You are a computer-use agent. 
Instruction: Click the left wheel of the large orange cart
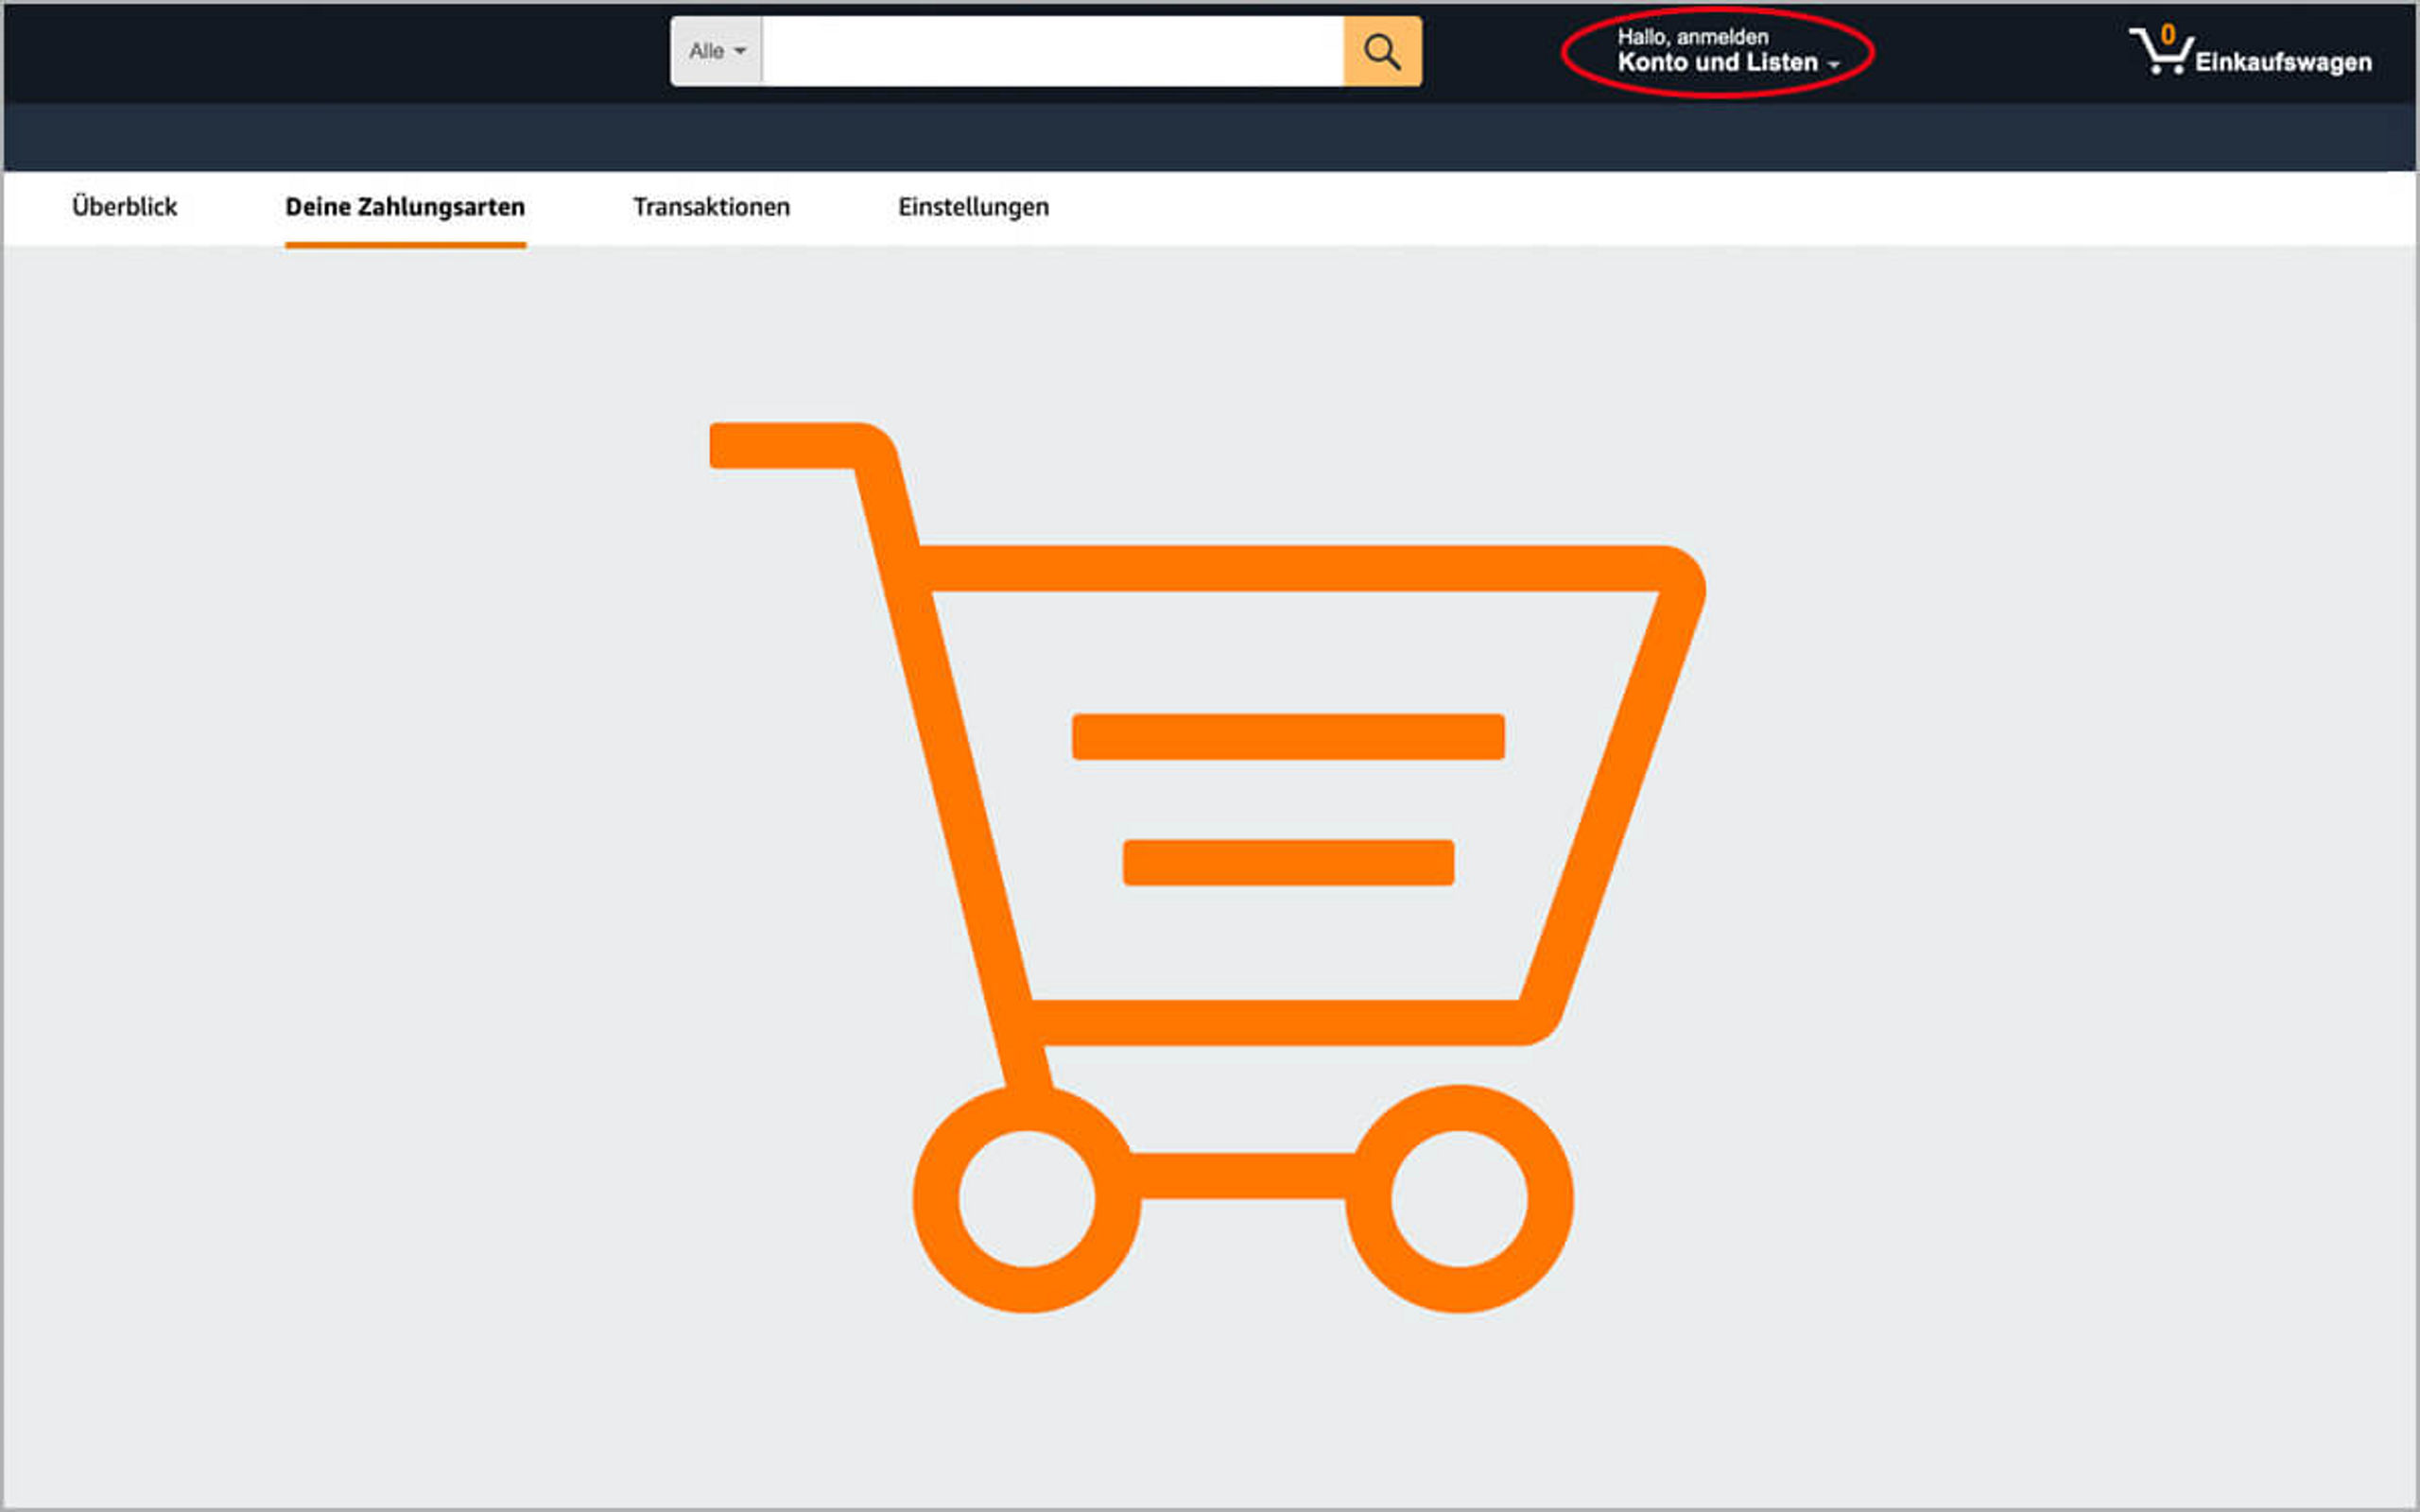coord(1027,1199)
